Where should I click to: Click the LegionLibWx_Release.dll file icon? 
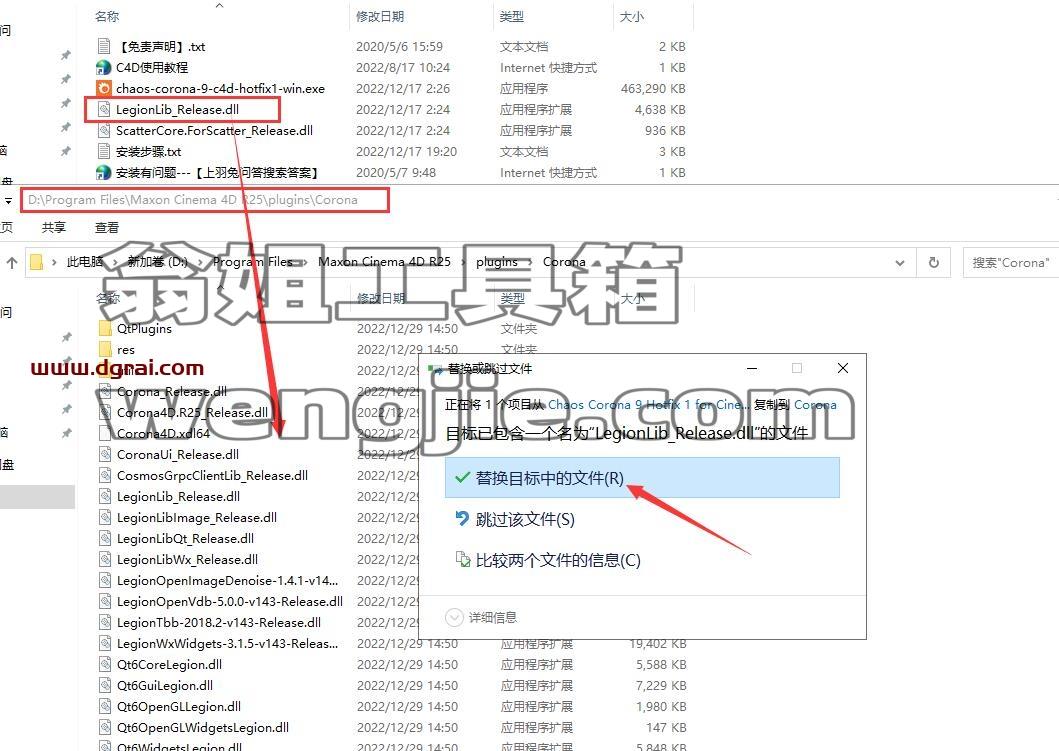coord(105,559)
